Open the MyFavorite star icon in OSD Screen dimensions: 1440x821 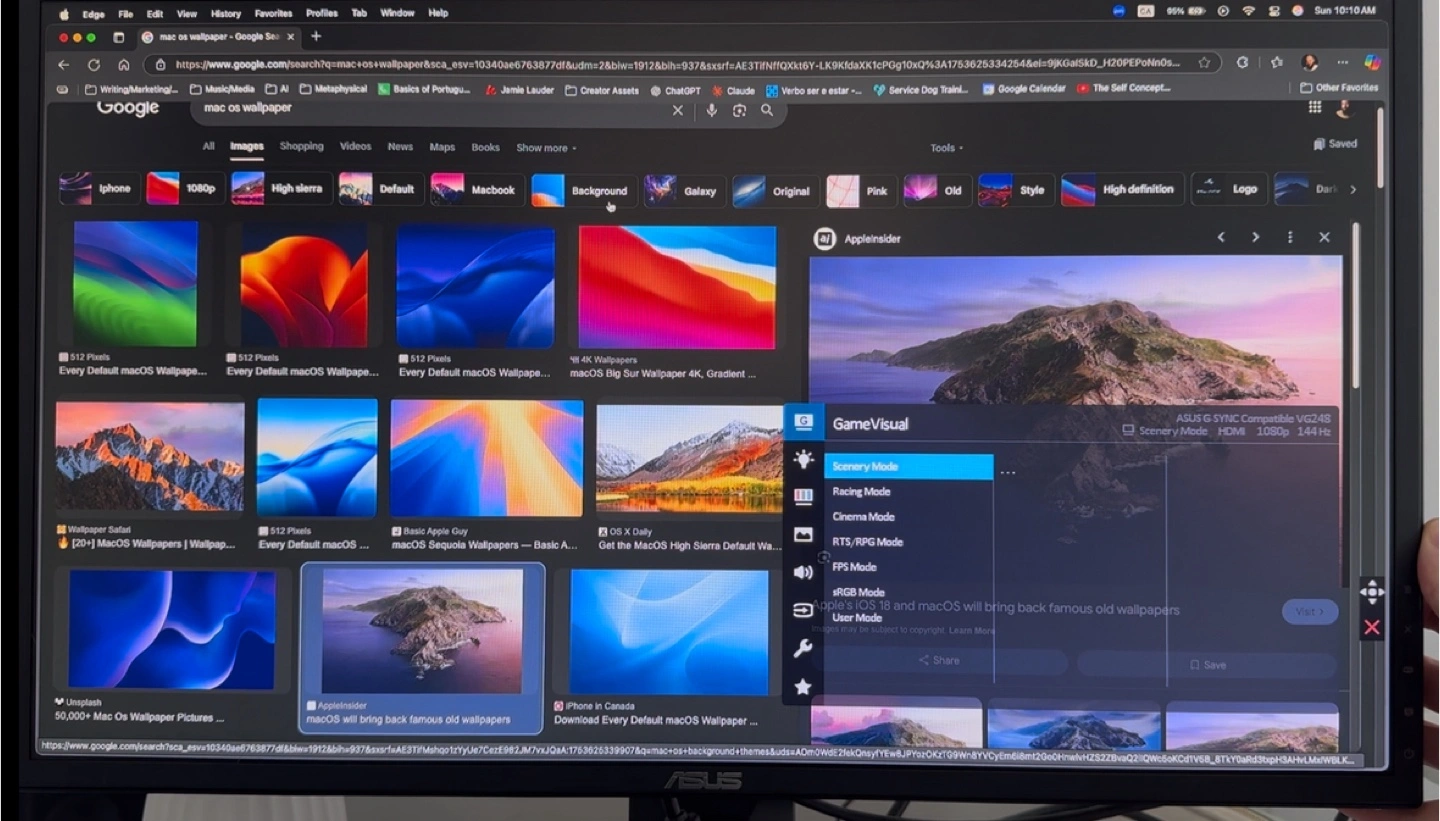pyautogui.click(x=802, y=686)
